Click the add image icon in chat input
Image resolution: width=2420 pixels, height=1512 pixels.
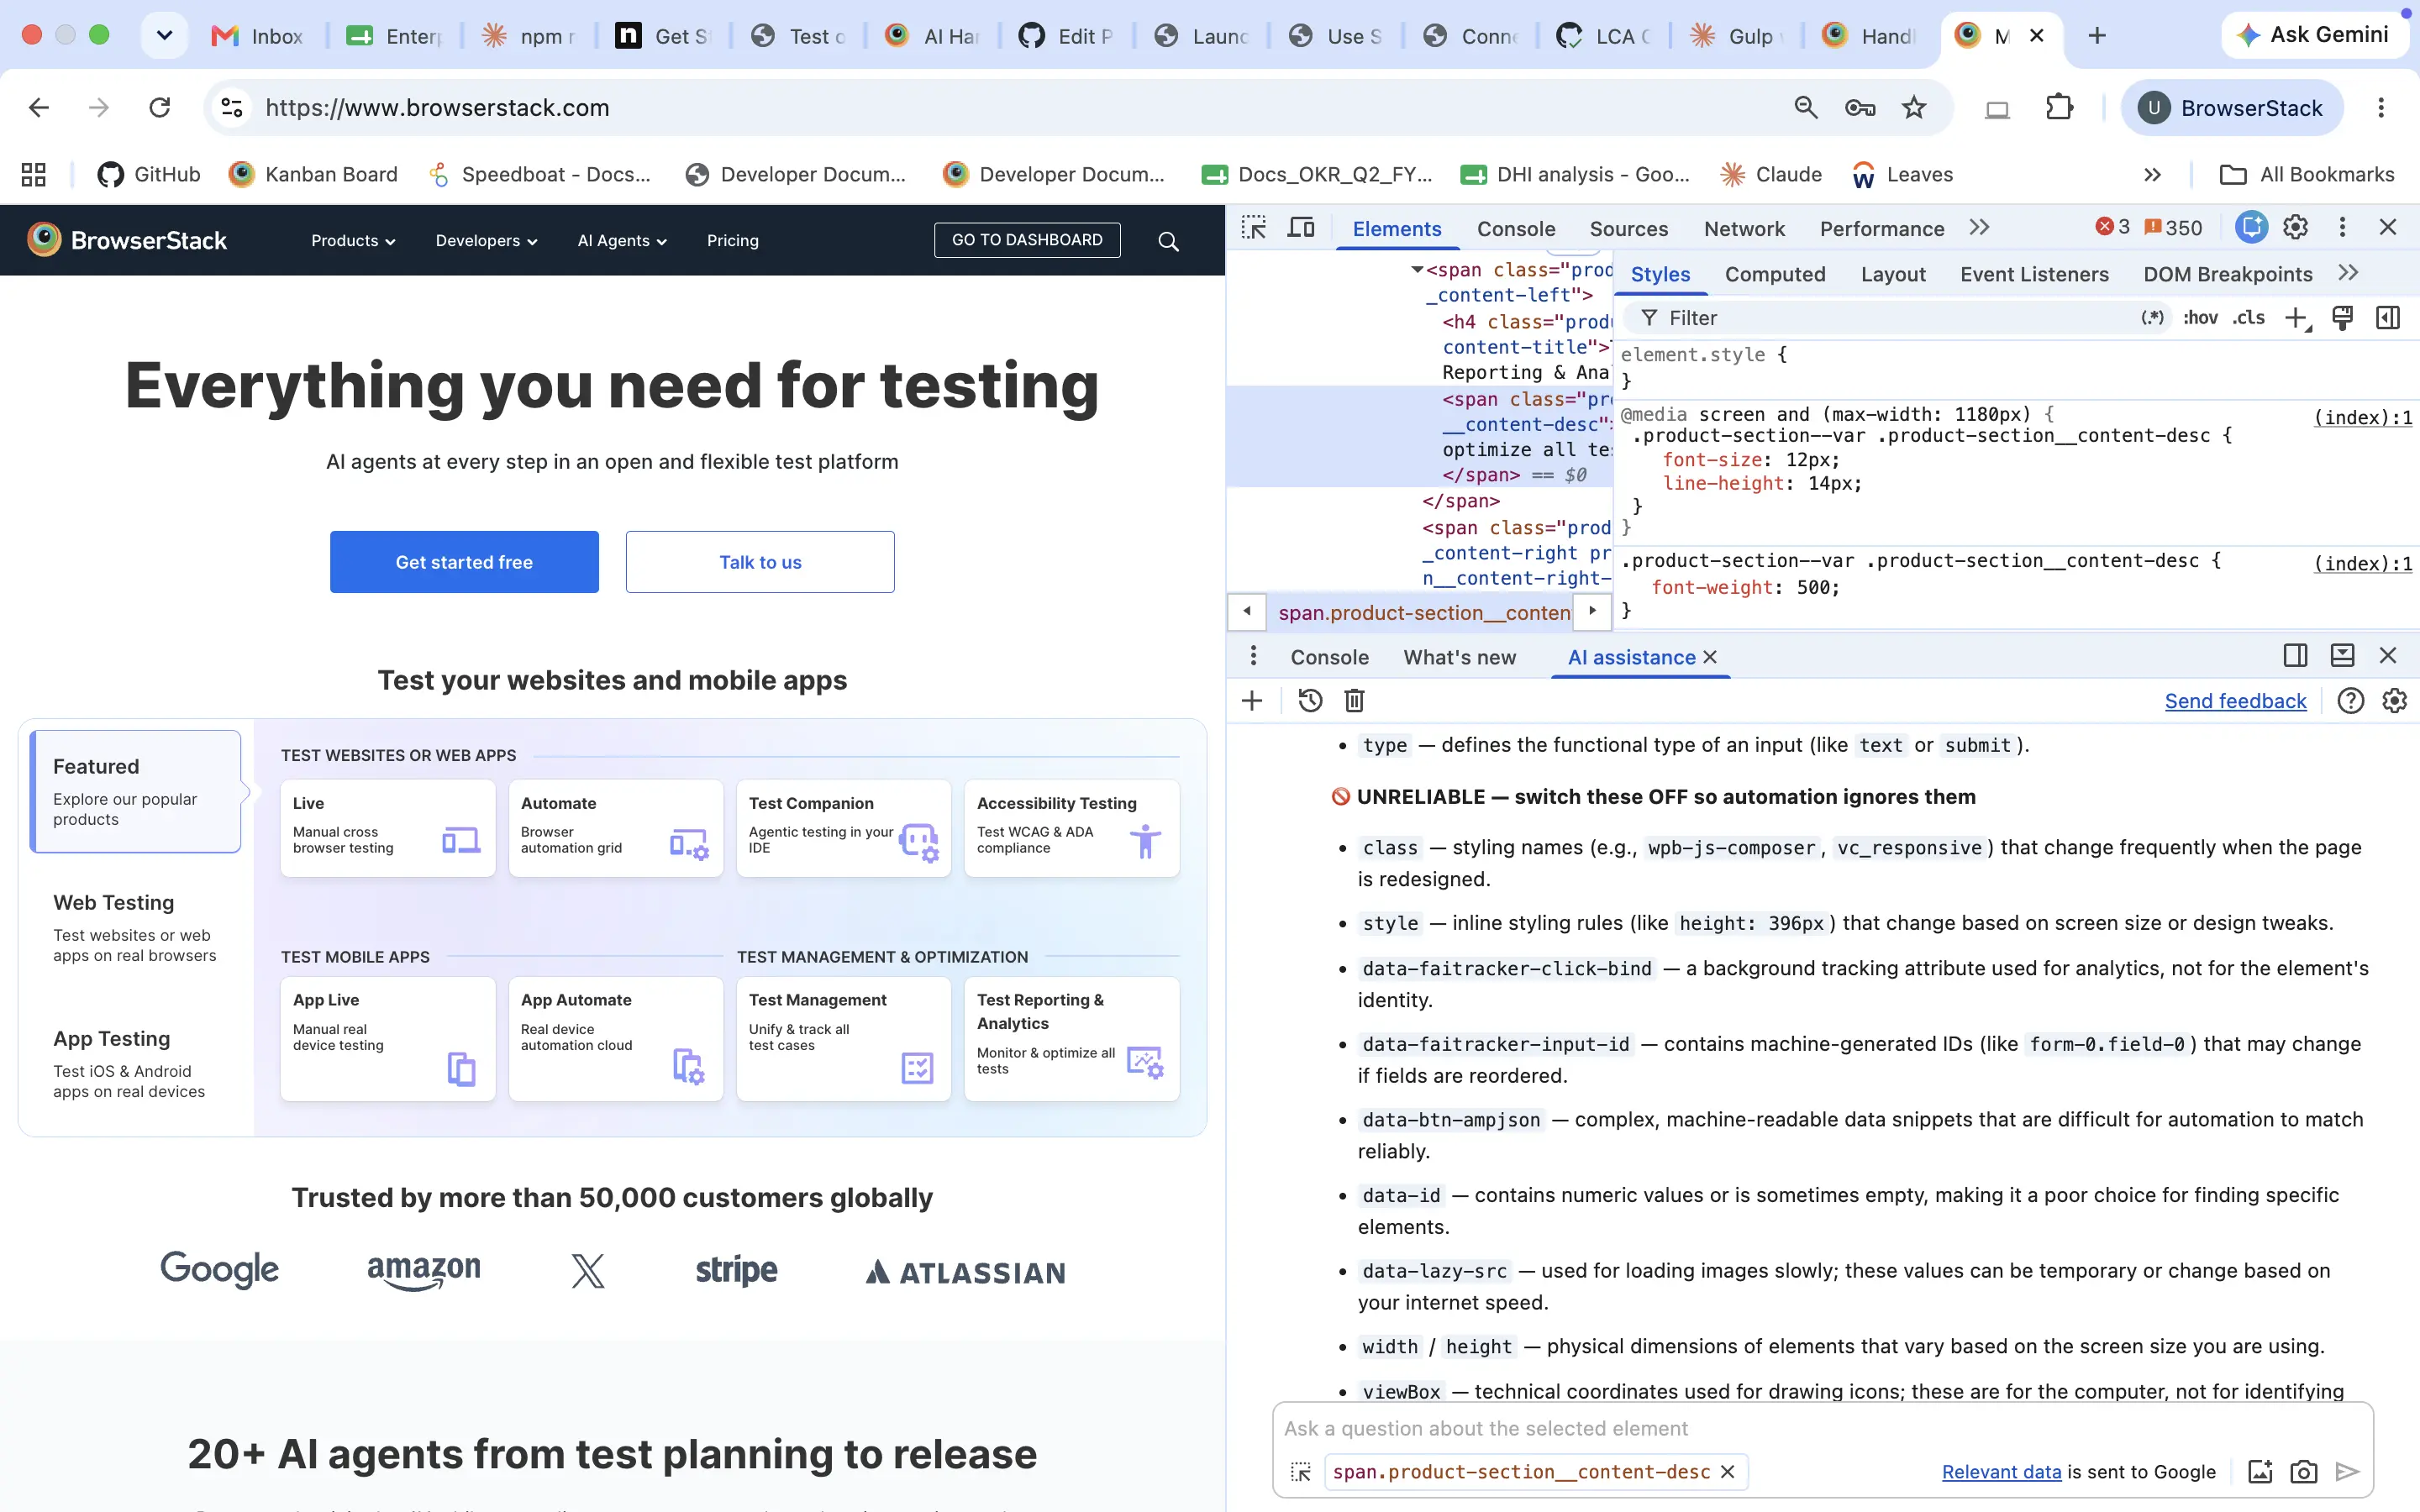[x=2260, y=1472]
